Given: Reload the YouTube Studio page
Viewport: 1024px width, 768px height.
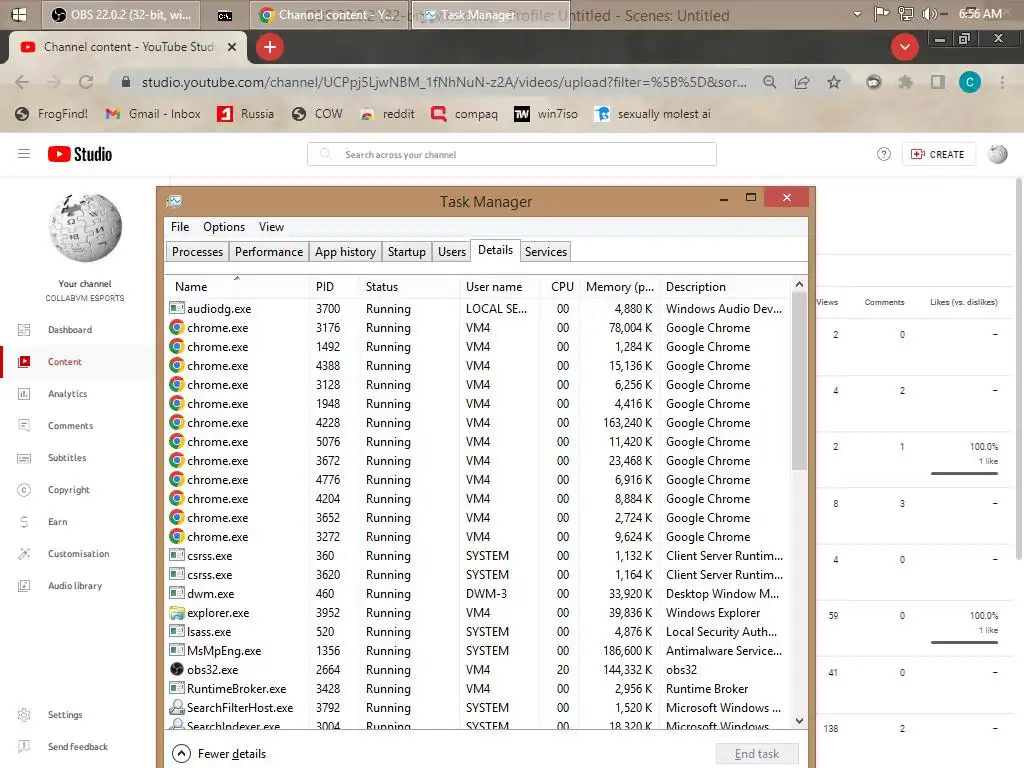Looking at the screenshot, I should (86, 82).
